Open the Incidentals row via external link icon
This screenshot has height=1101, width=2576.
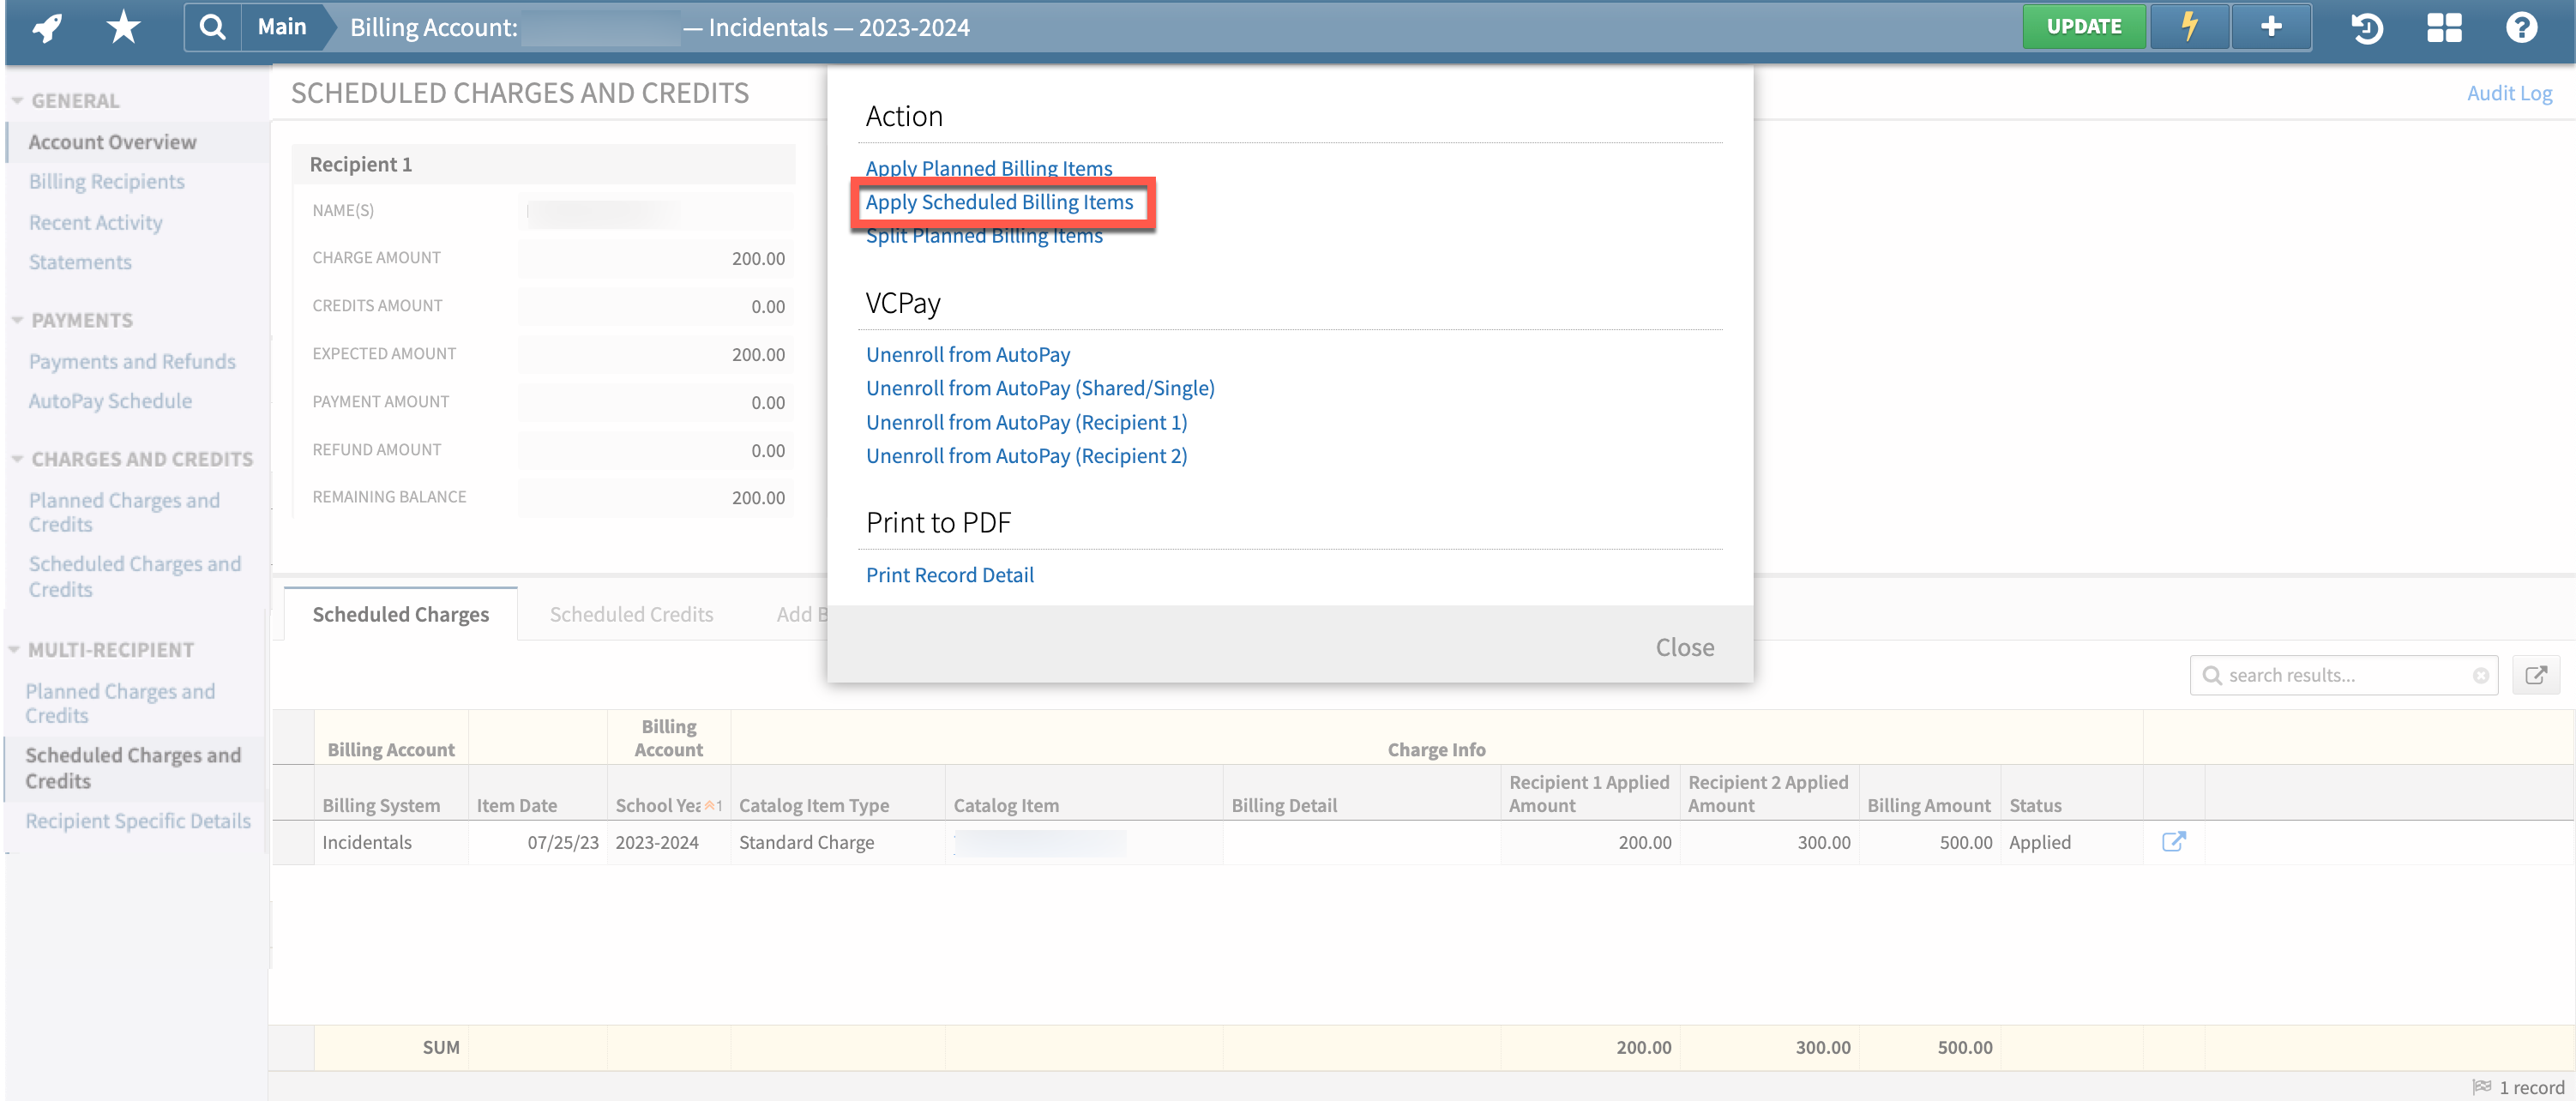[2176, 842]
